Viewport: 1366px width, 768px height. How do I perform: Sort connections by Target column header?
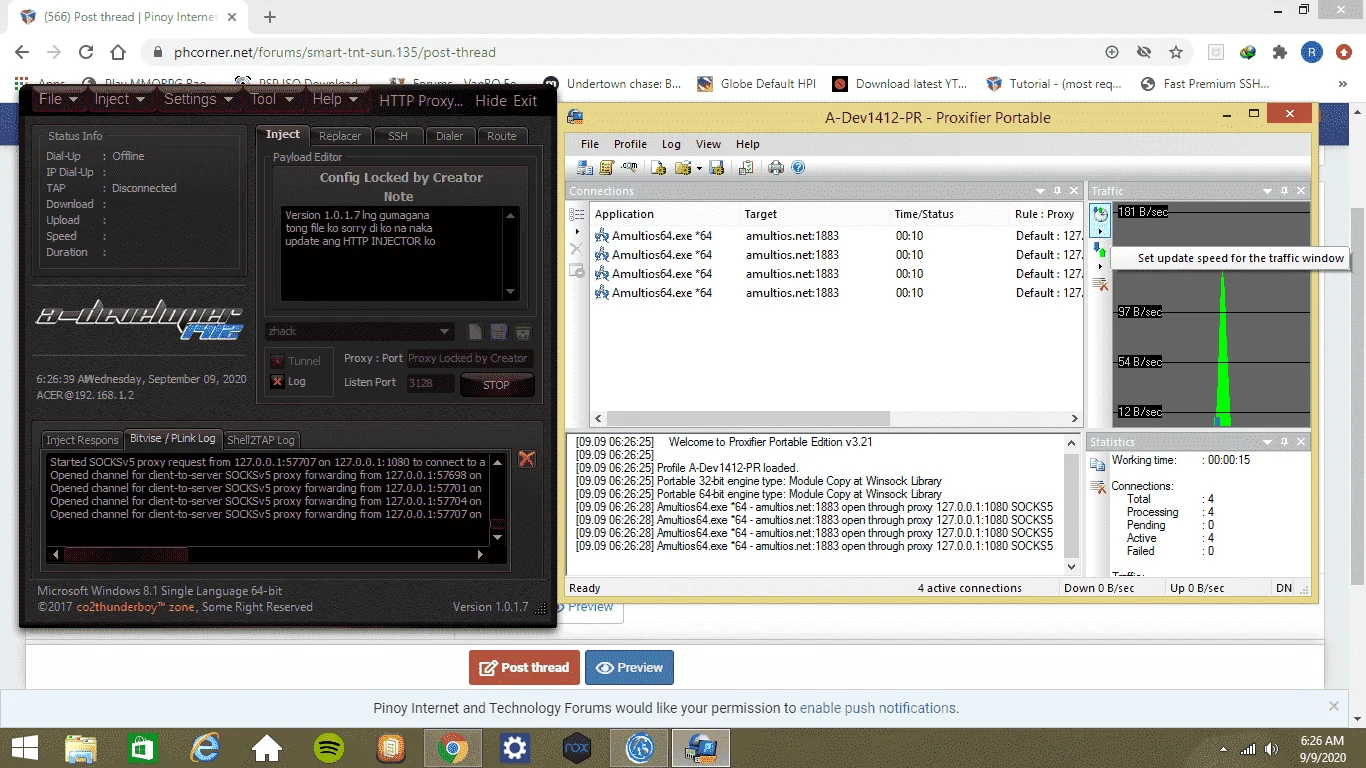[x=815, y=214]
